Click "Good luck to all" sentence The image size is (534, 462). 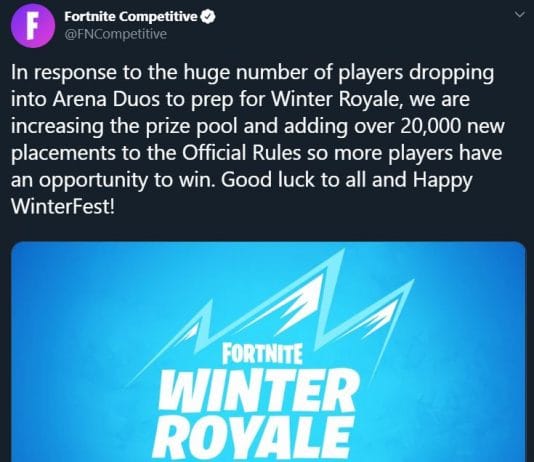[x=294, y=179]
